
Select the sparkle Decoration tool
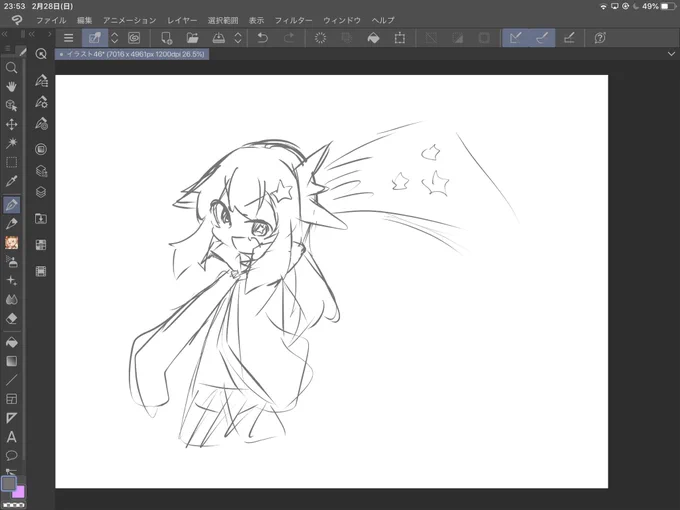(11, 281)
